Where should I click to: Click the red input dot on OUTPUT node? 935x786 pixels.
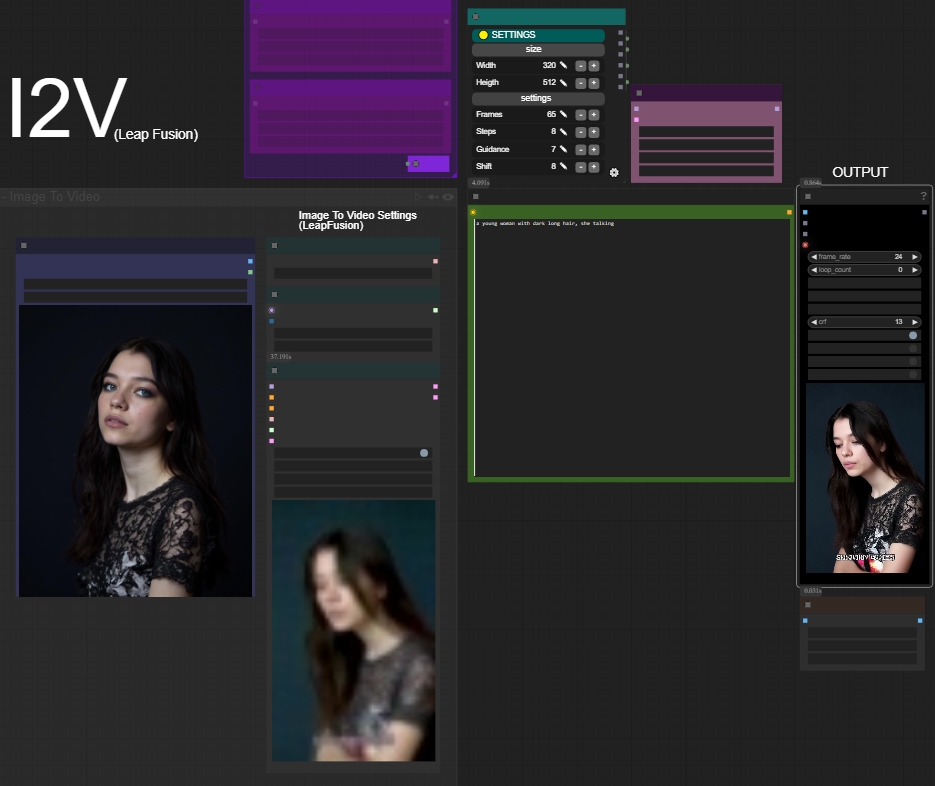(805, 245)
